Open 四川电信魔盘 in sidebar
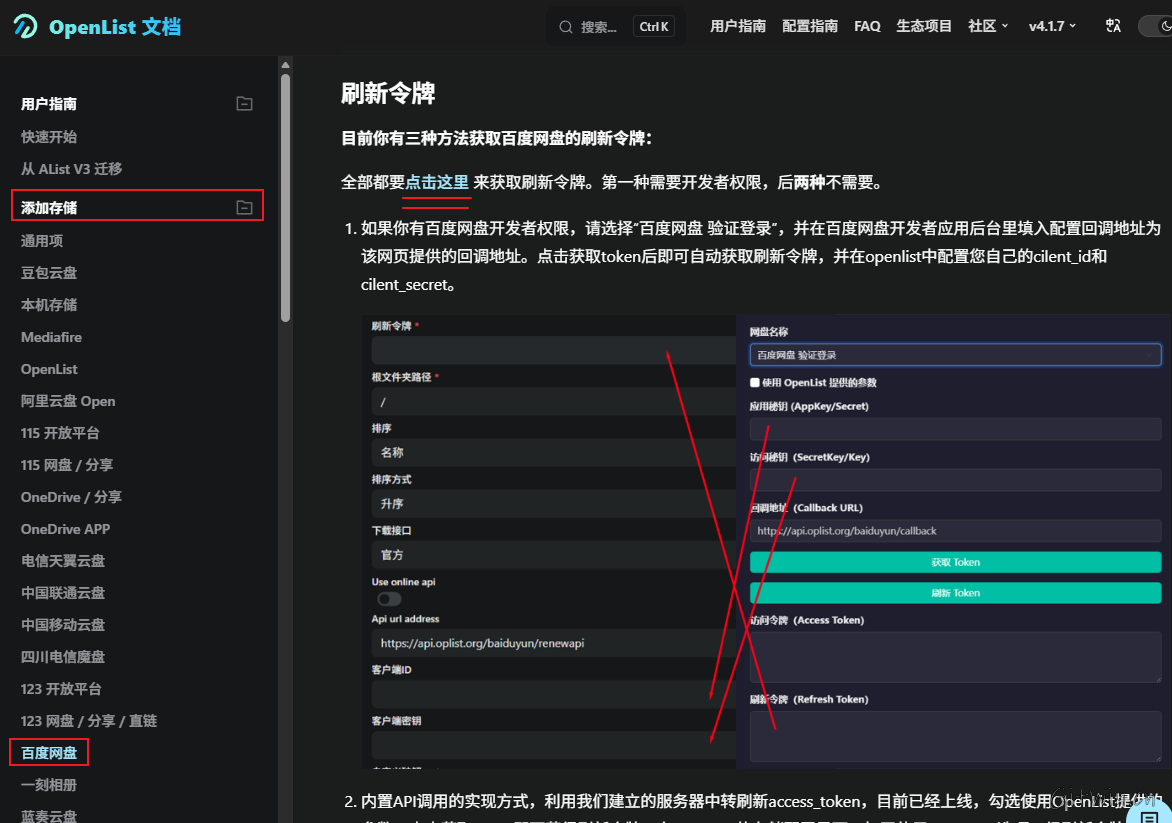The width and height of the screenshot is (1172, 823). pyautogui.click(x=64, y=657)
